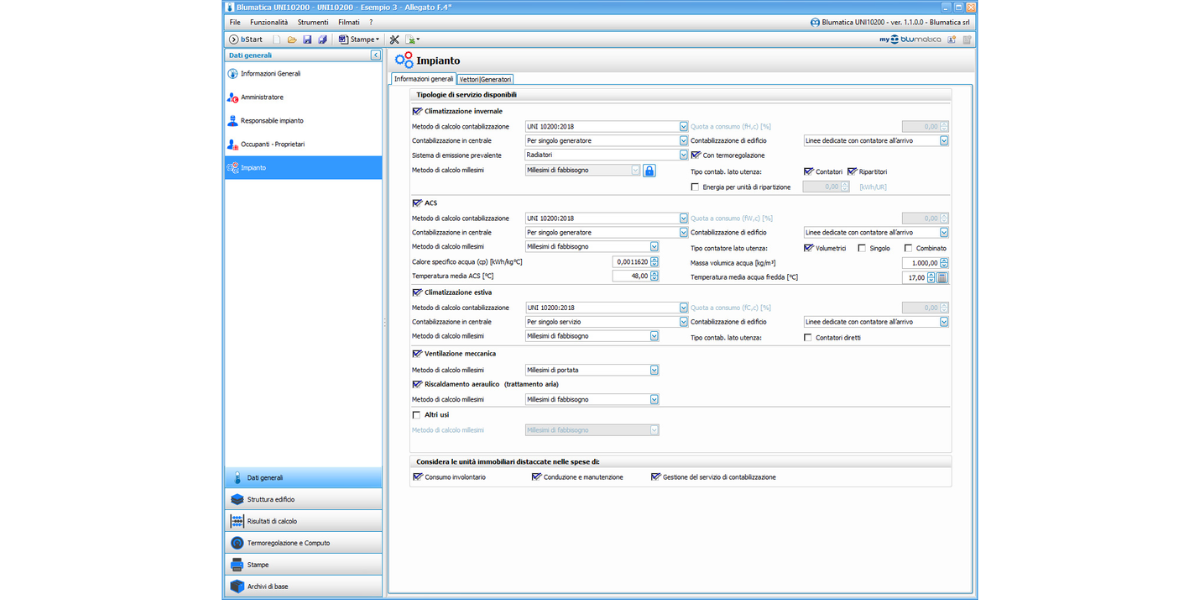Viewport: 1200px width, 600px height.
Task: Enable the Altri usi checkbox
Action: [417, 415]
